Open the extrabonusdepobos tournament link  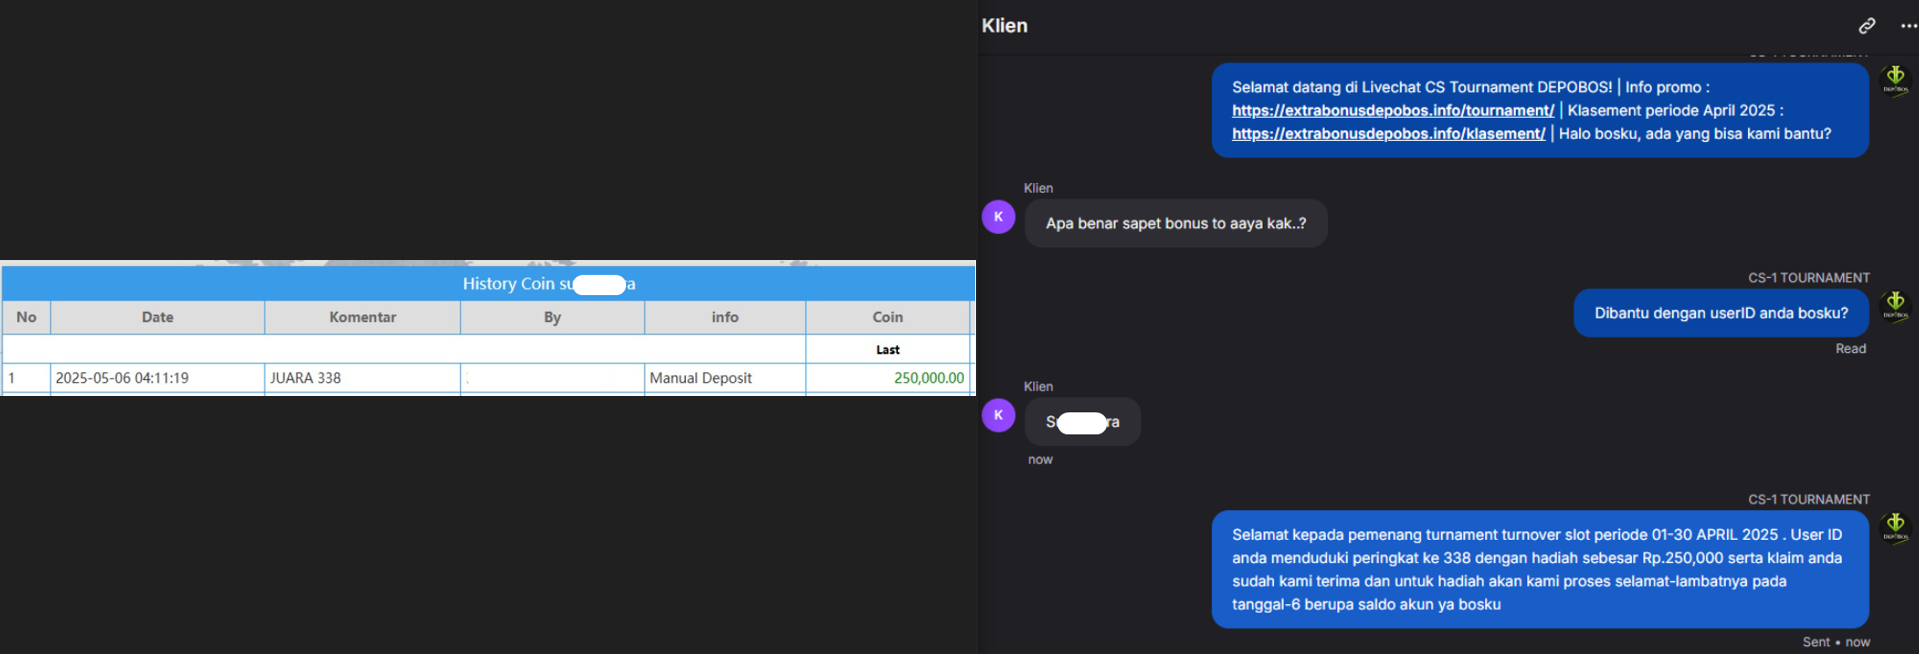pos(1392,110)
